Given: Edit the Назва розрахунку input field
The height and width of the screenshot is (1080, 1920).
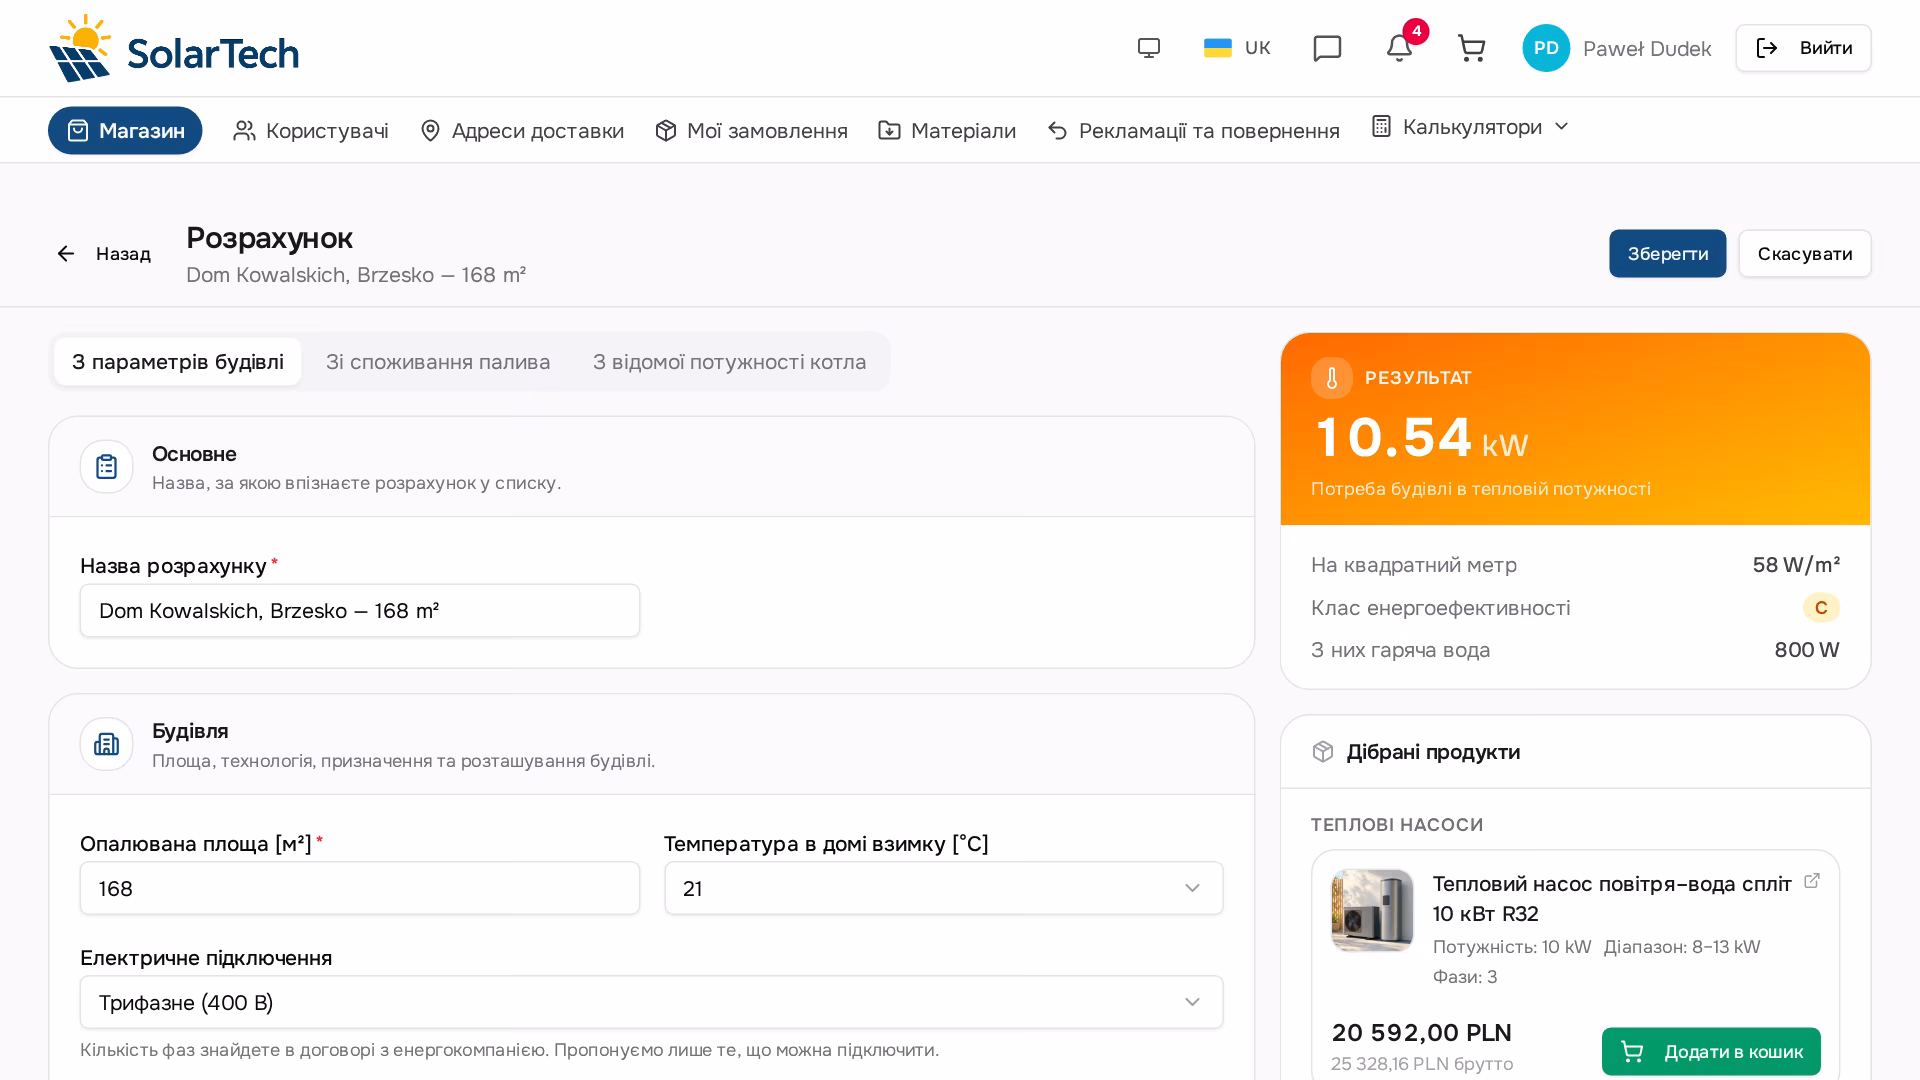Looking at the screenshot, I should (360, 611).
